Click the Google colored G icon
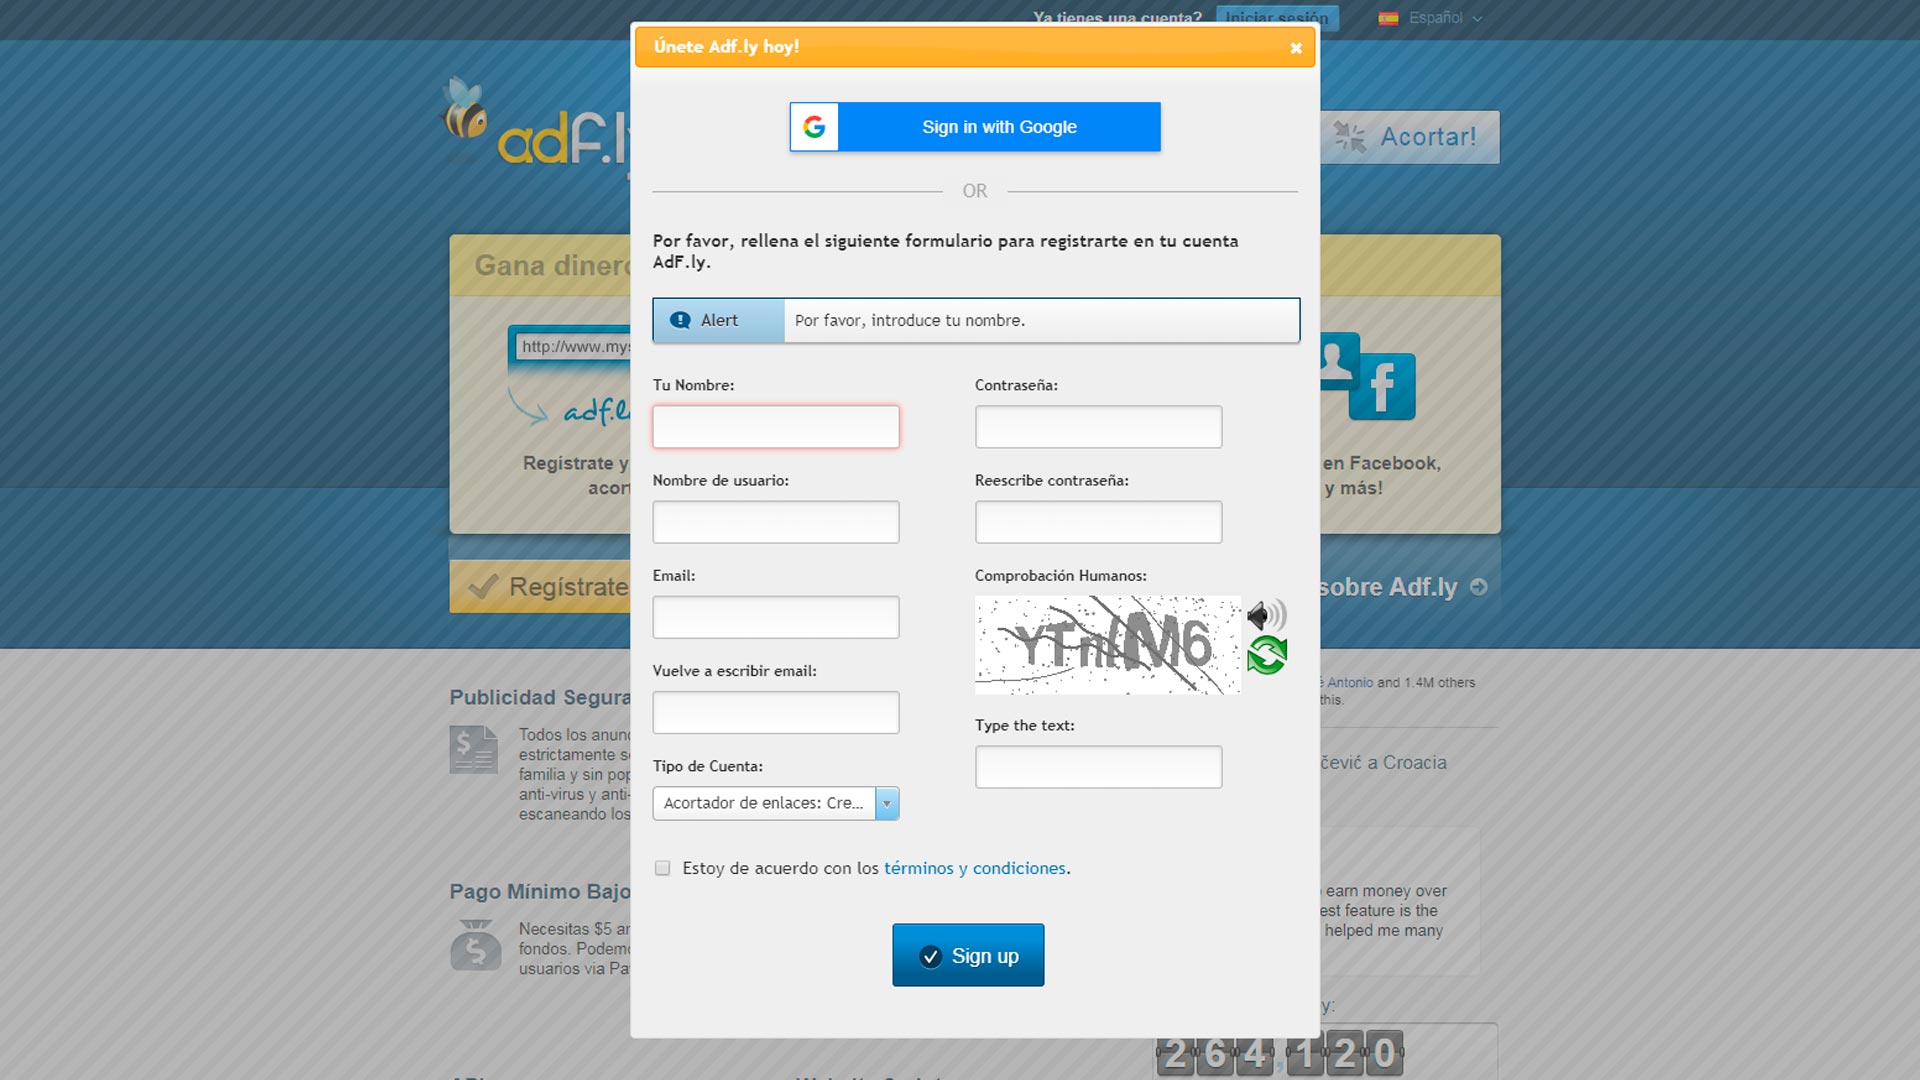Image resolution: width=1920 pixels, height=1080 pixels. 814,127
